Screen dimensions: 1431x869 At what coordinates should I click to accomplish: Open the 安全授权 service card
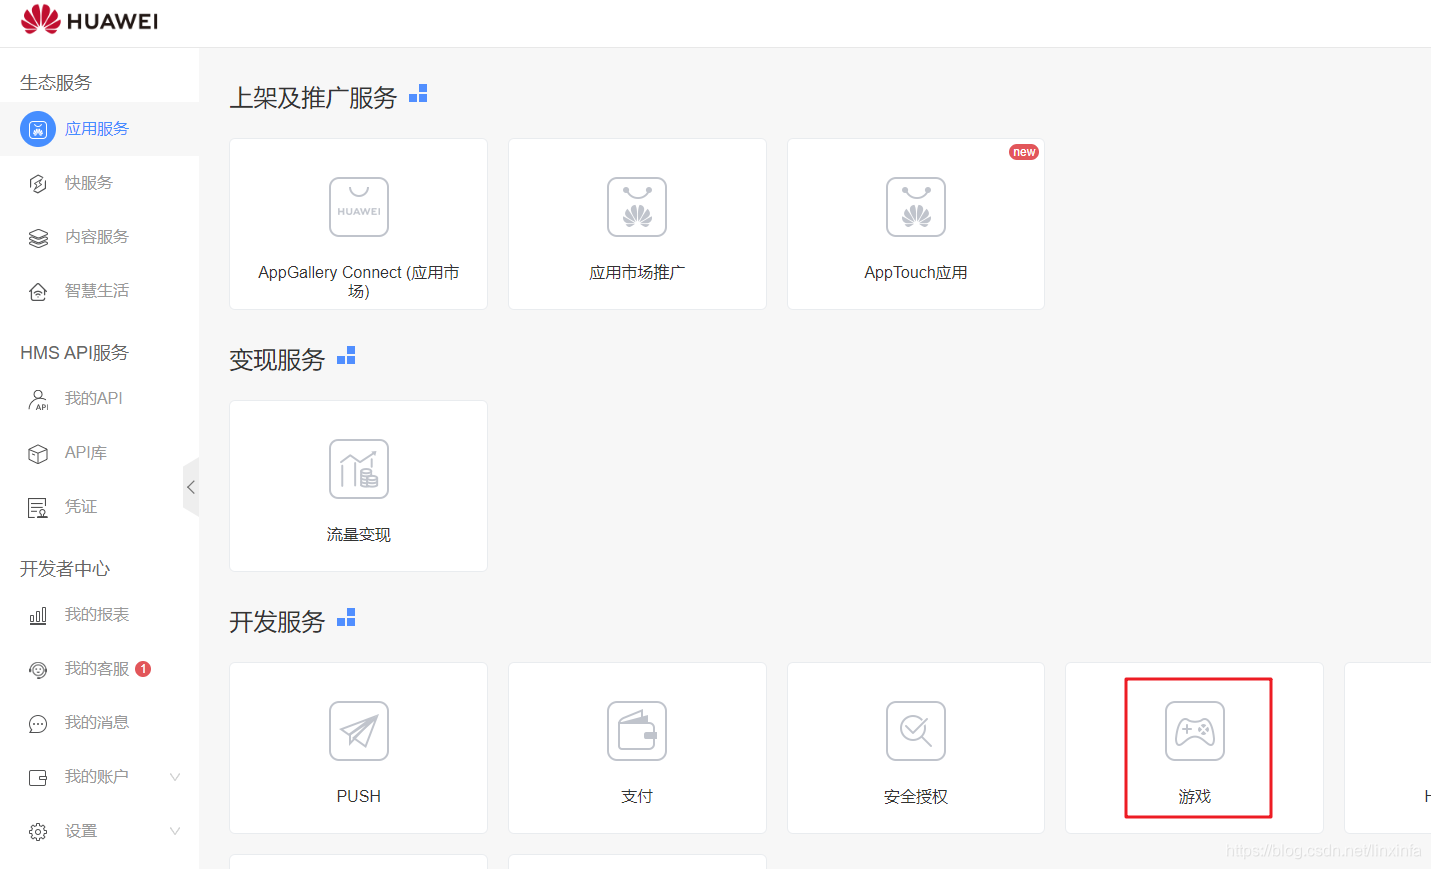(x=916, y=748)
